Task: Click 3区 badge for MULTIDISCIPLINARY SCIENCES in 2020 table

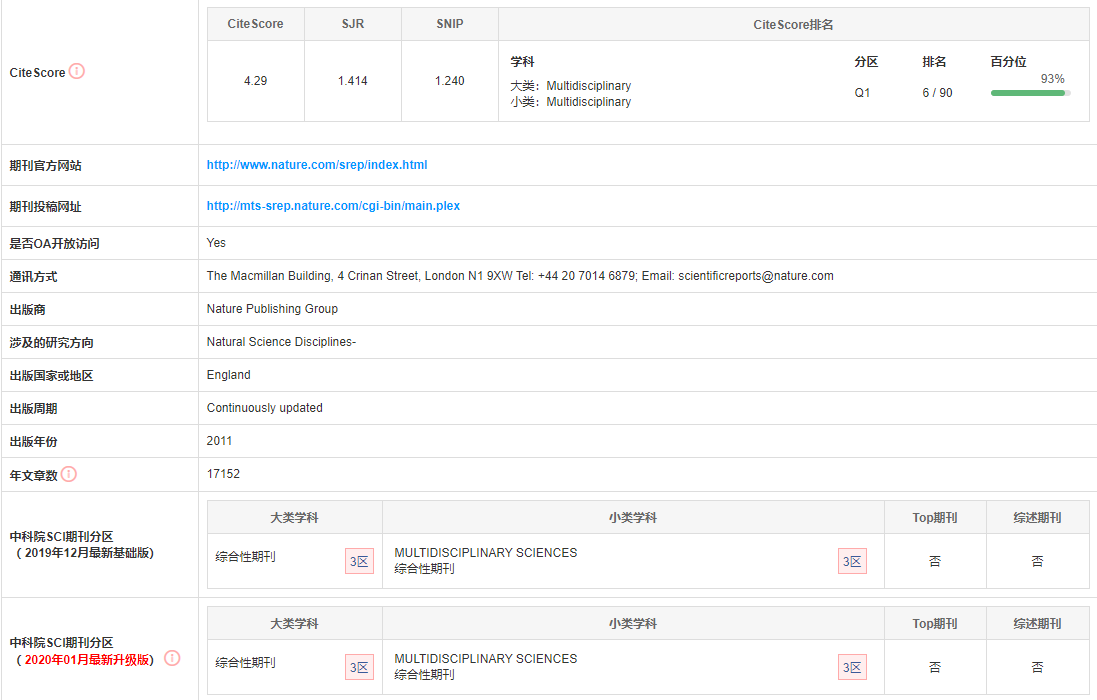Action: click(852, 667)
